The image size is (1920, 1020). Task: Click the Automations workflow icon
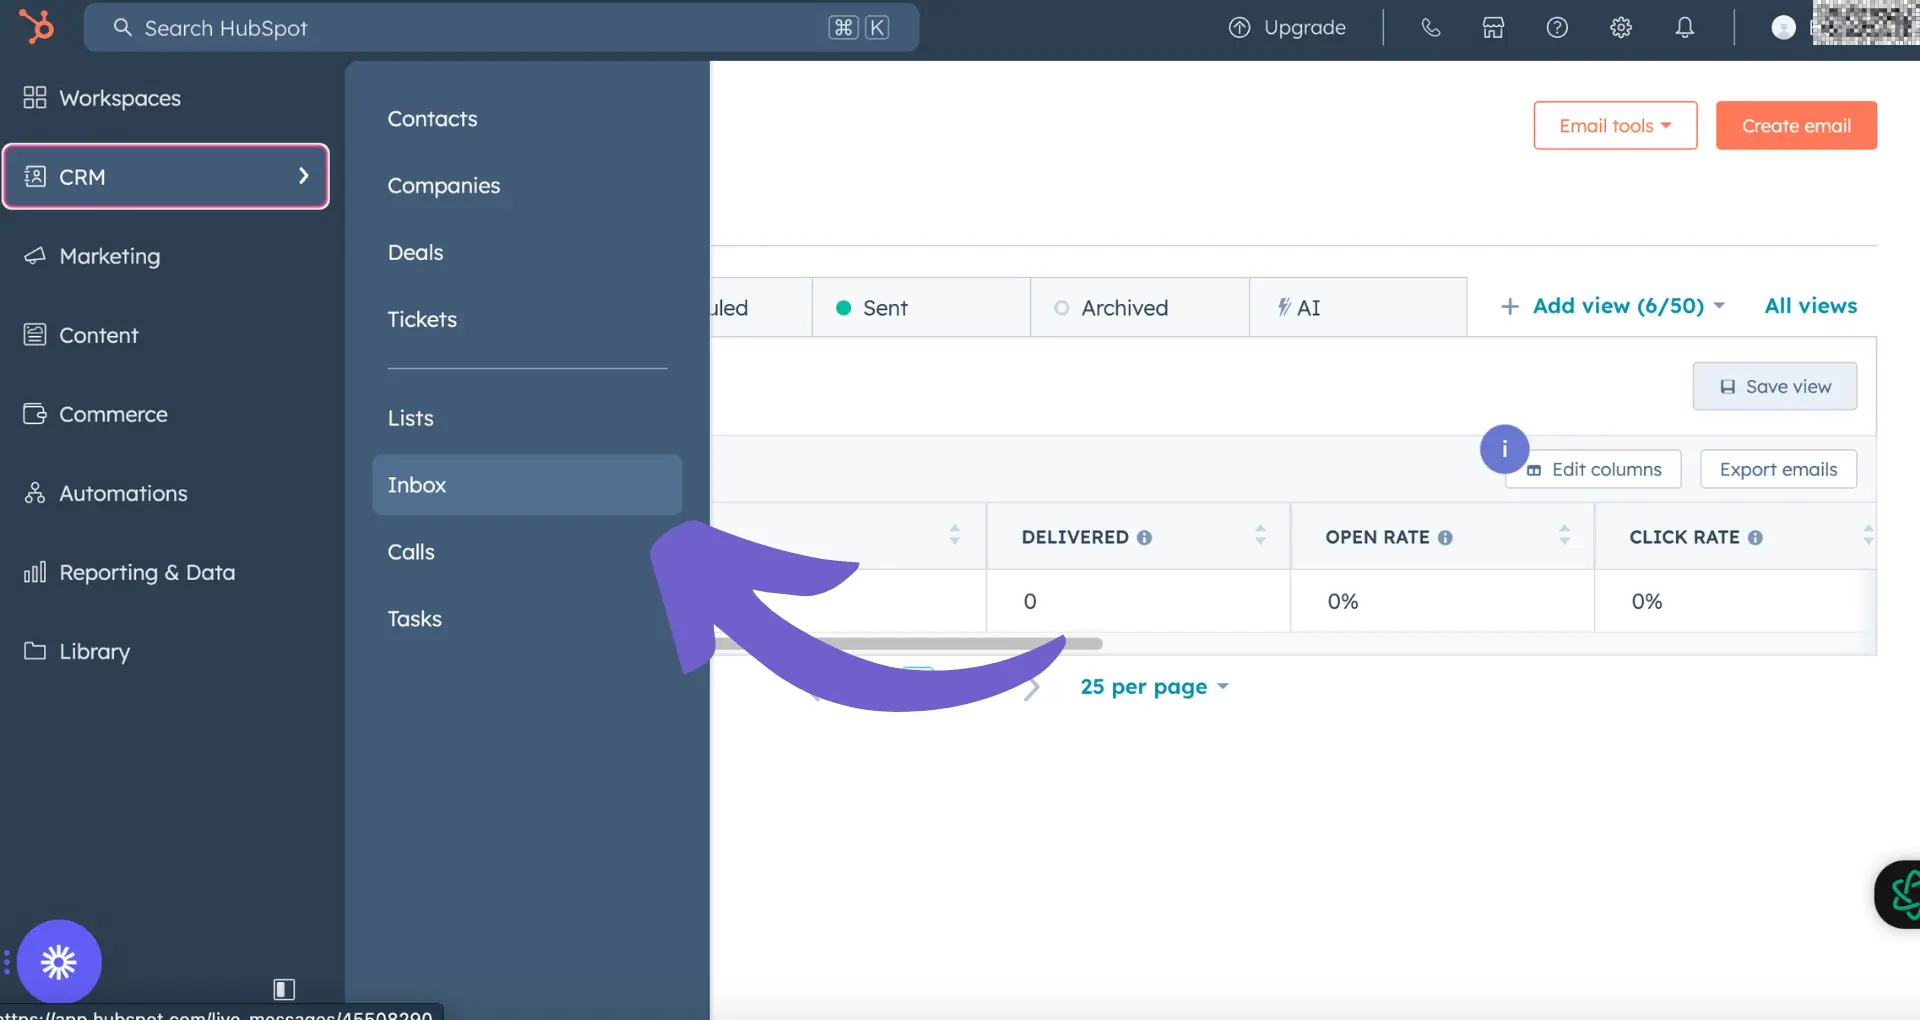point(35,492)
